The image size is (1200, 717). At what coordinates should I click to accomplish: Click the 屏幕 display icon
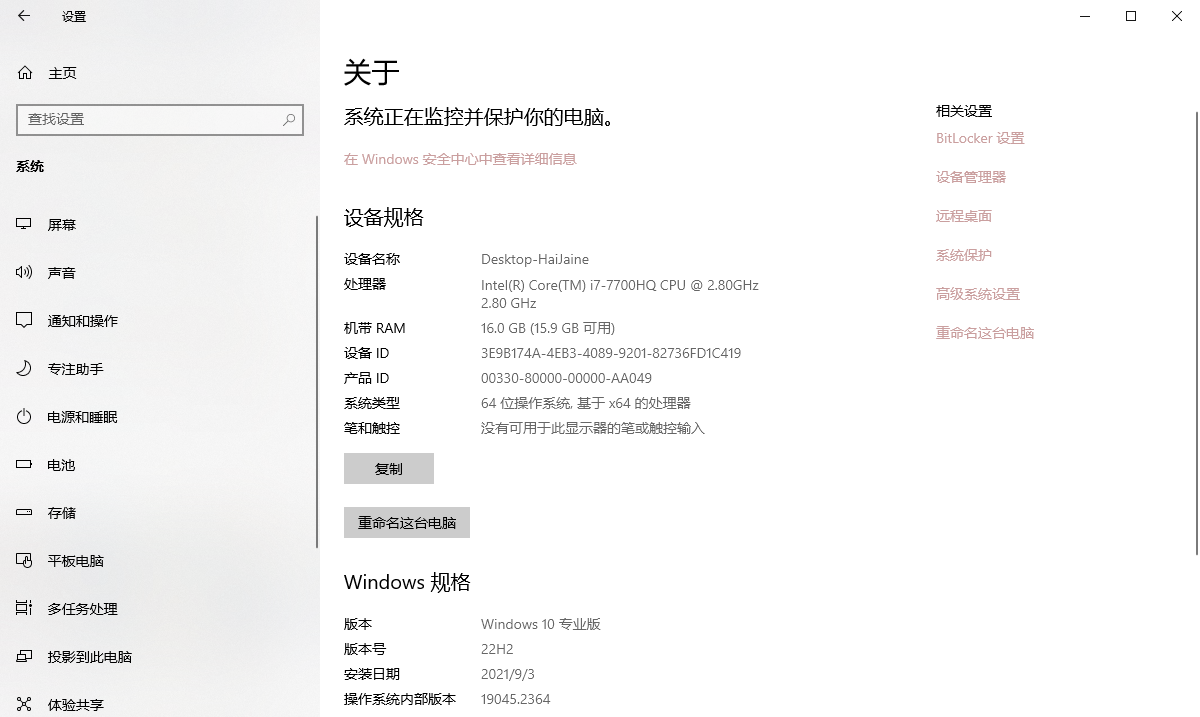(x=24, y=225)
